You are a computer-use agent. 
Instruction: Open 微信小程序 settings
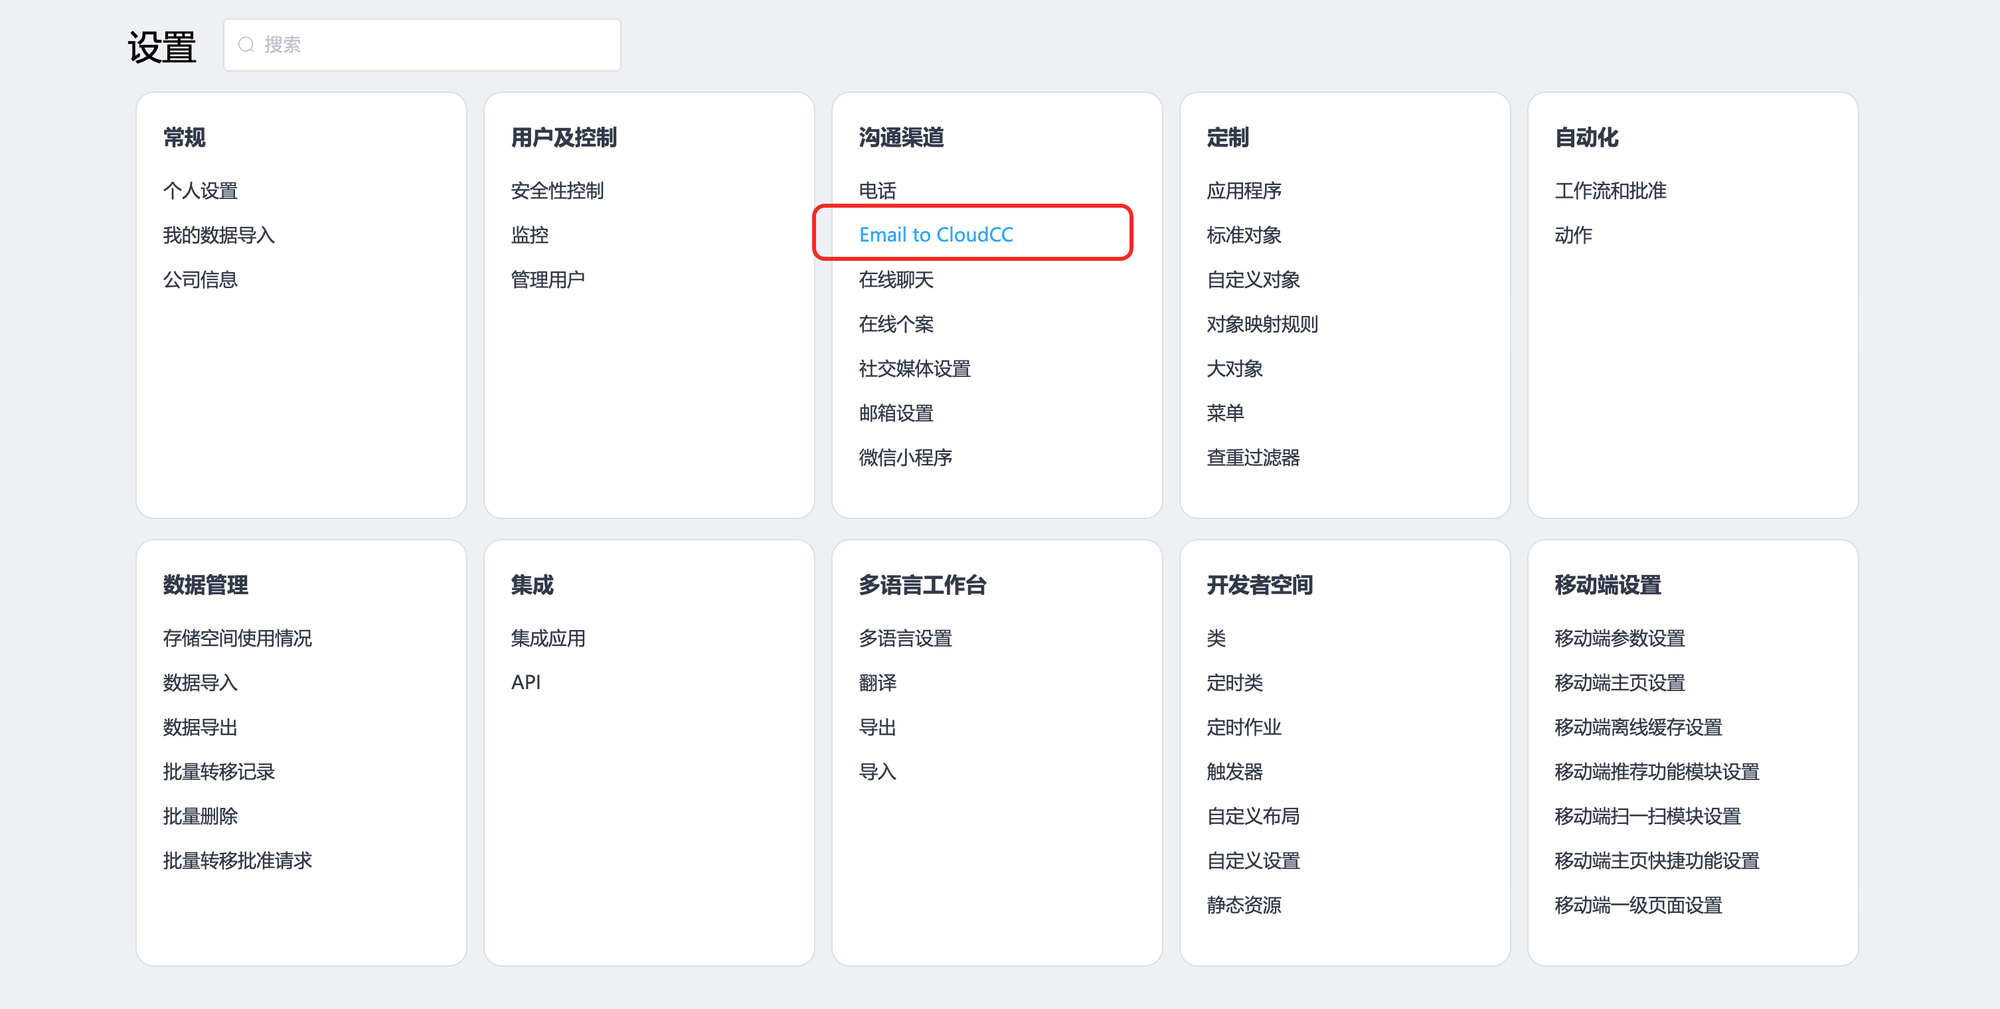point(905,458)
